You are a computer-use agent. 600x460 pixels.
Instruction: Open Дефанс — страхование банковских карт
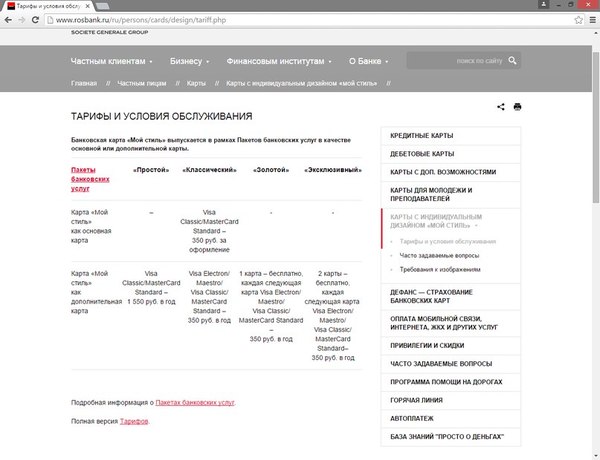tap(451, 297)
